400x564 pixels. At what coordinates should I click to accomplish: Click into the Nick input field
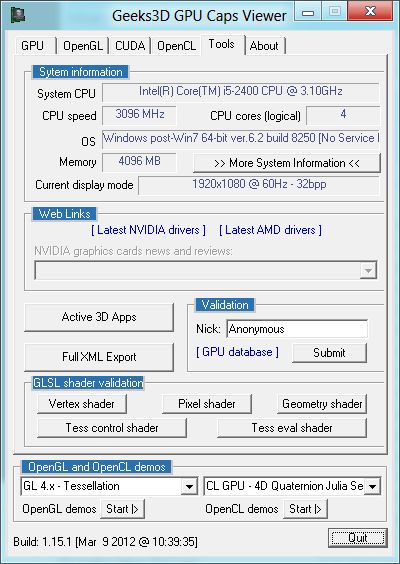tap(297, 329)
